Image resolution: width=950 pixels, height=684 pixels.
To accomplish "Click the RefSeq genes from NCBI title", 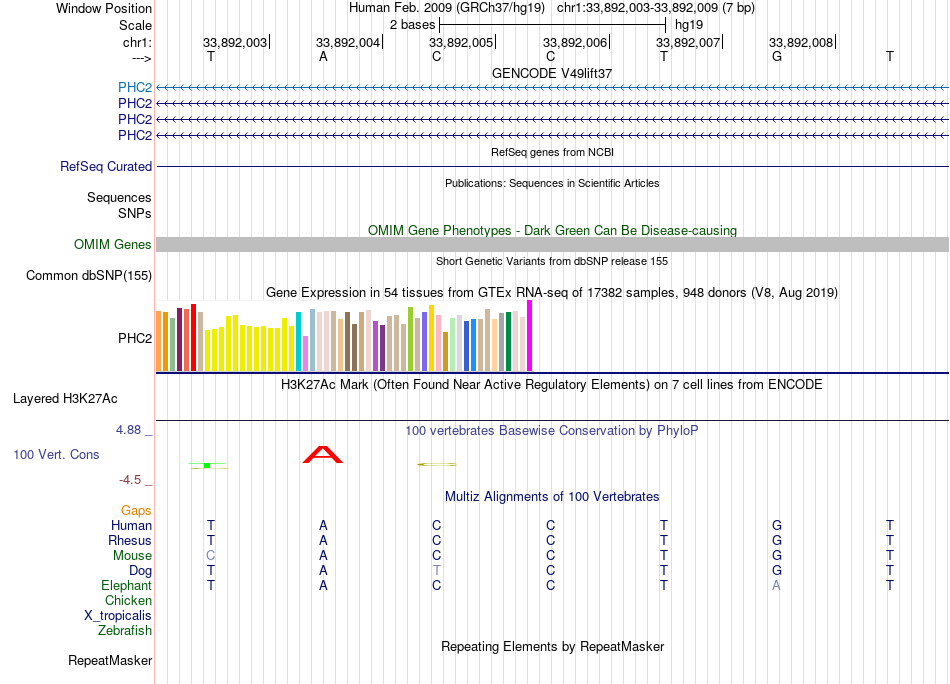I will pos(552,152).
